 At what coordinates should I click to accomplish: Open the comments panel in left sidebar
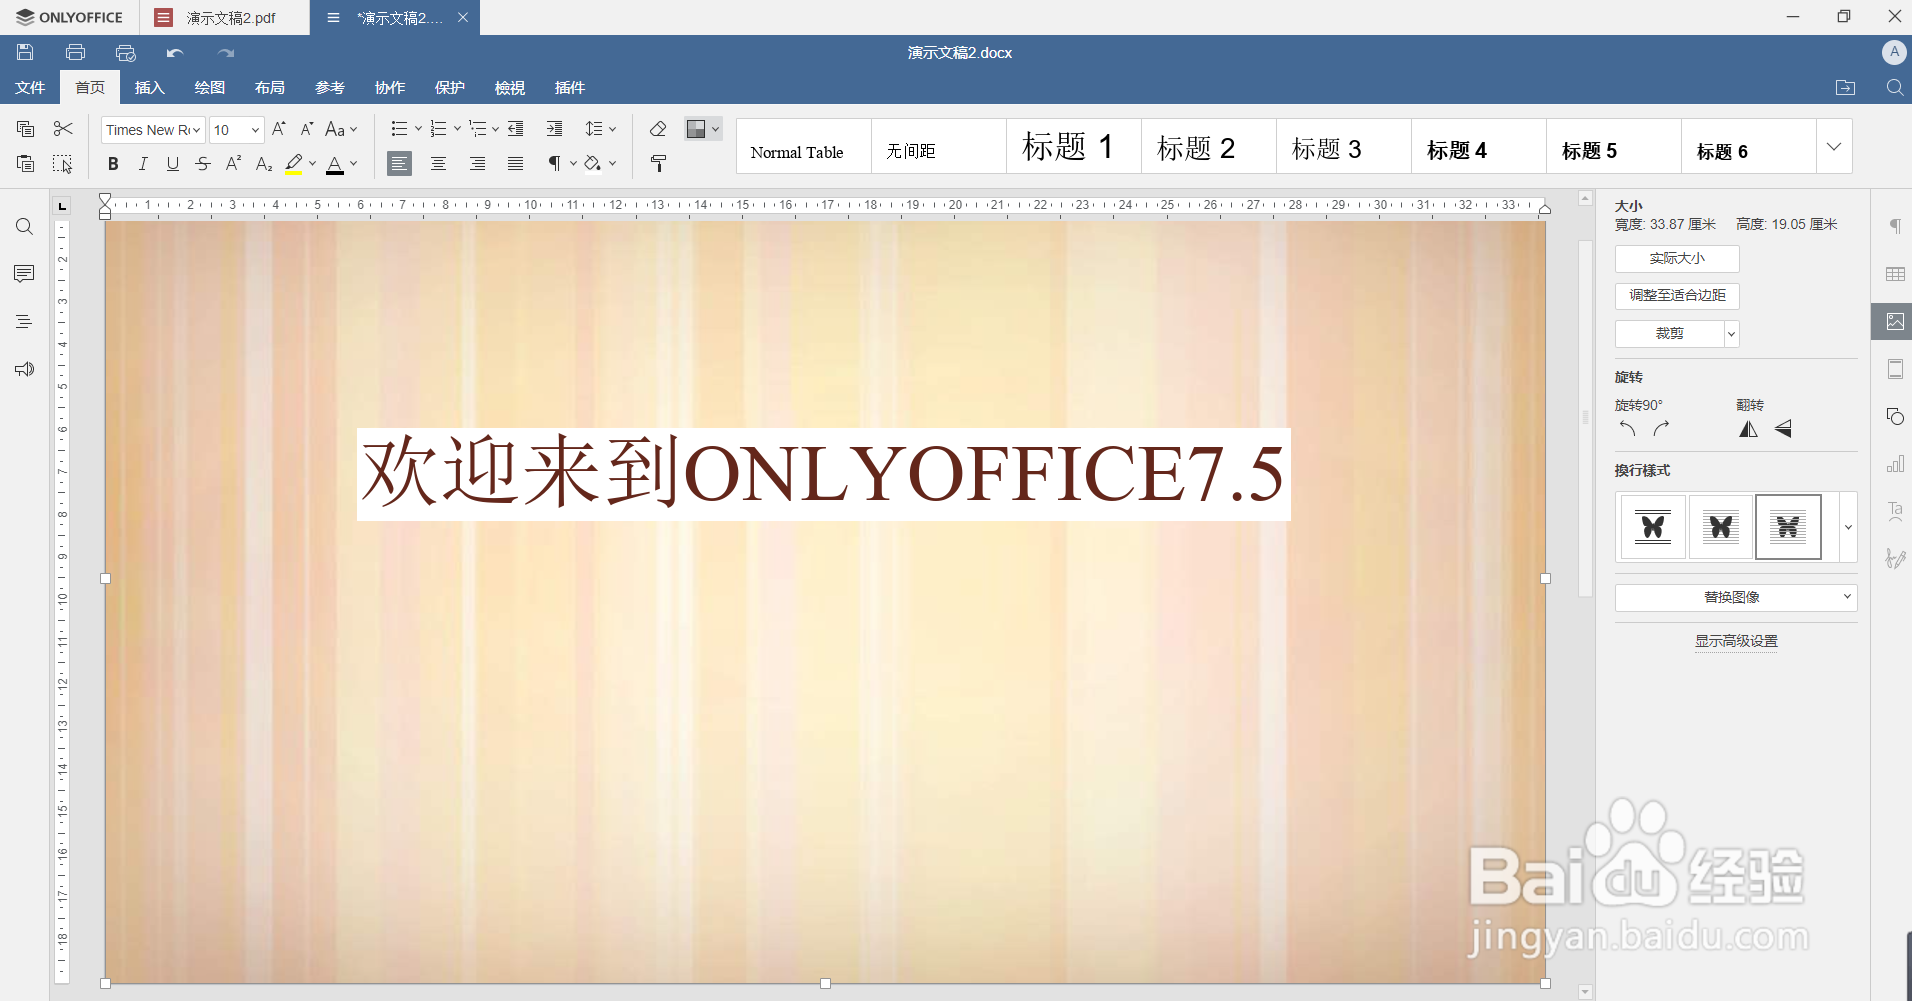point(25,274)
